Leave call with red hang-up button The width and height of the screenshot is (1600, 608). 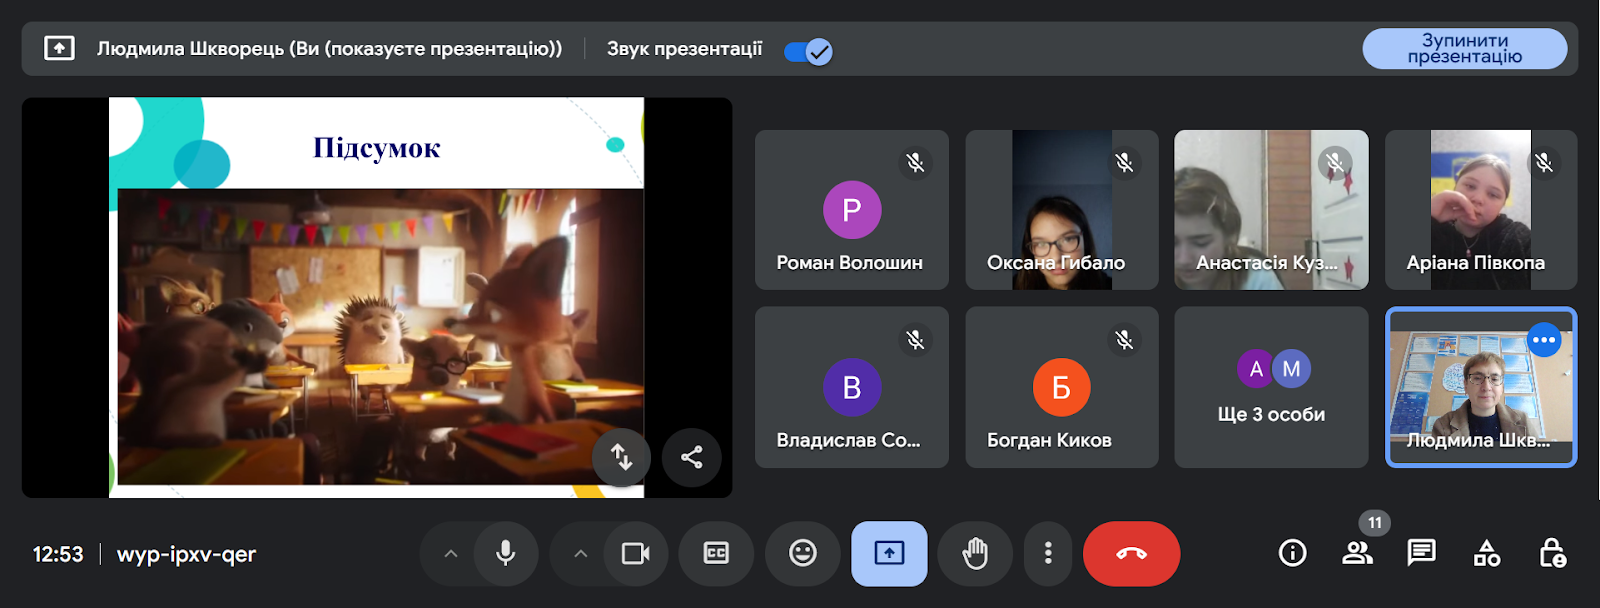pyautogui.click(x=1132, y=553)
